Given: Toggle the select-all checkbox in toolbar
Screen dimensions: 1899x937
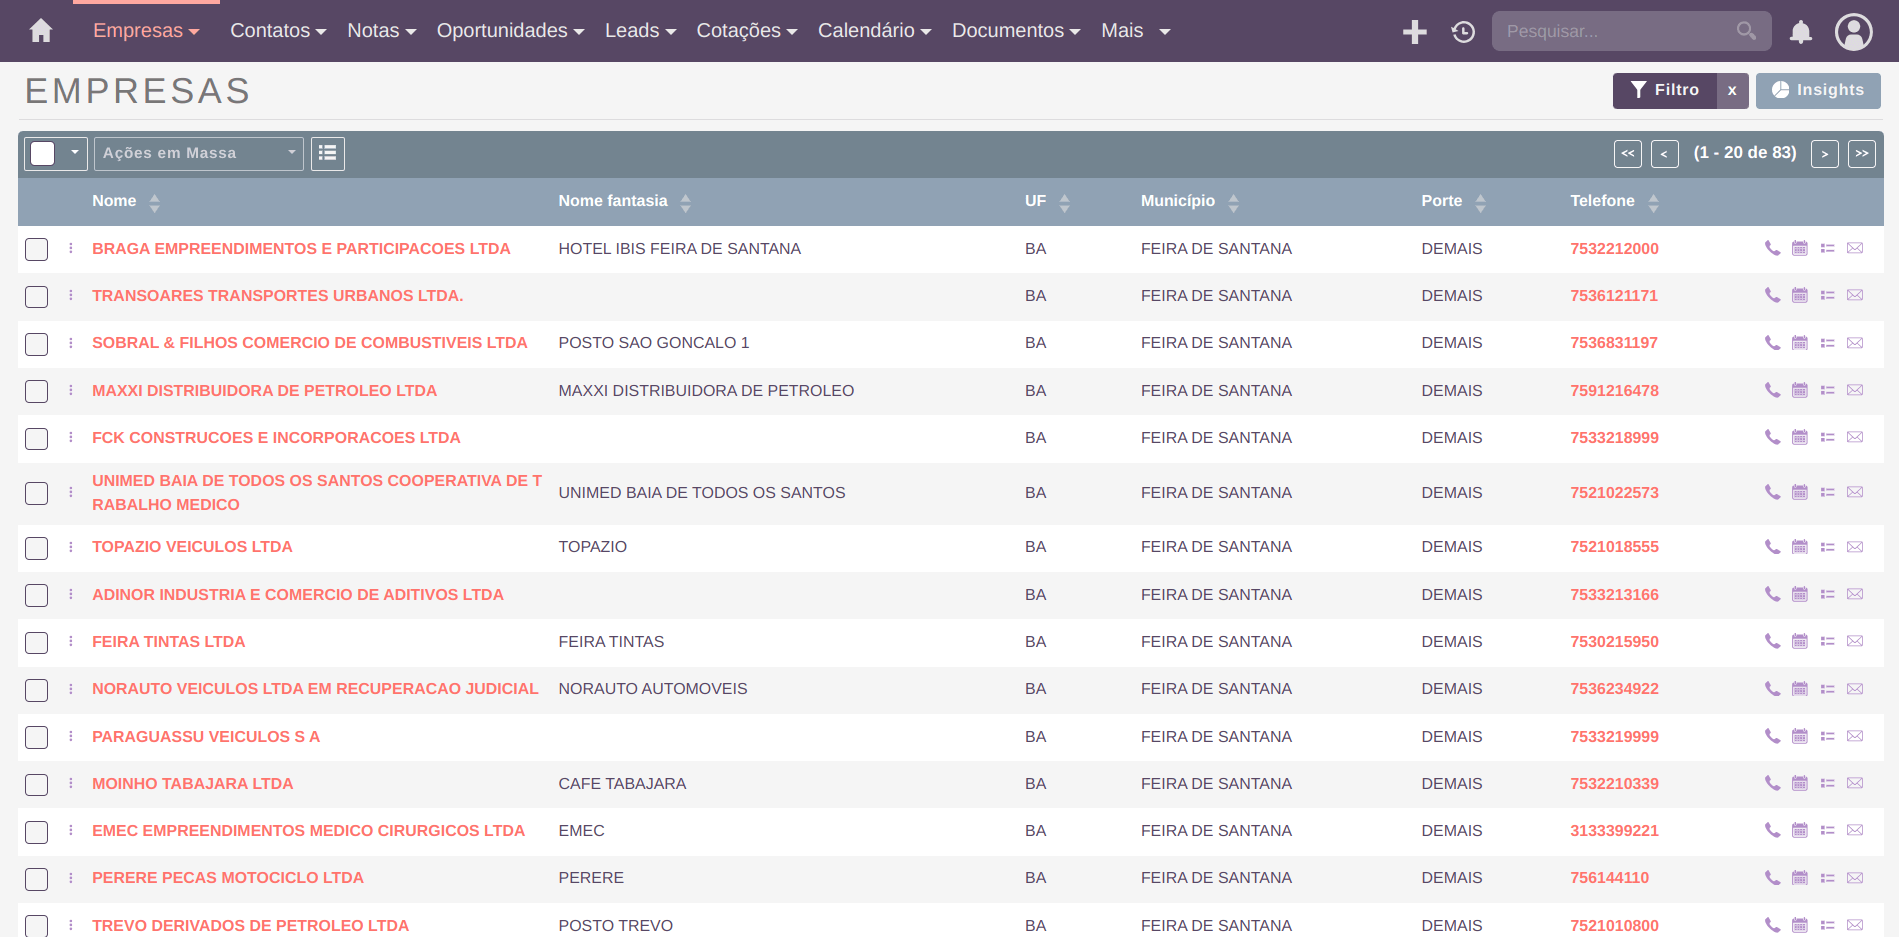Looking at the screenshot, I should 43,153.
